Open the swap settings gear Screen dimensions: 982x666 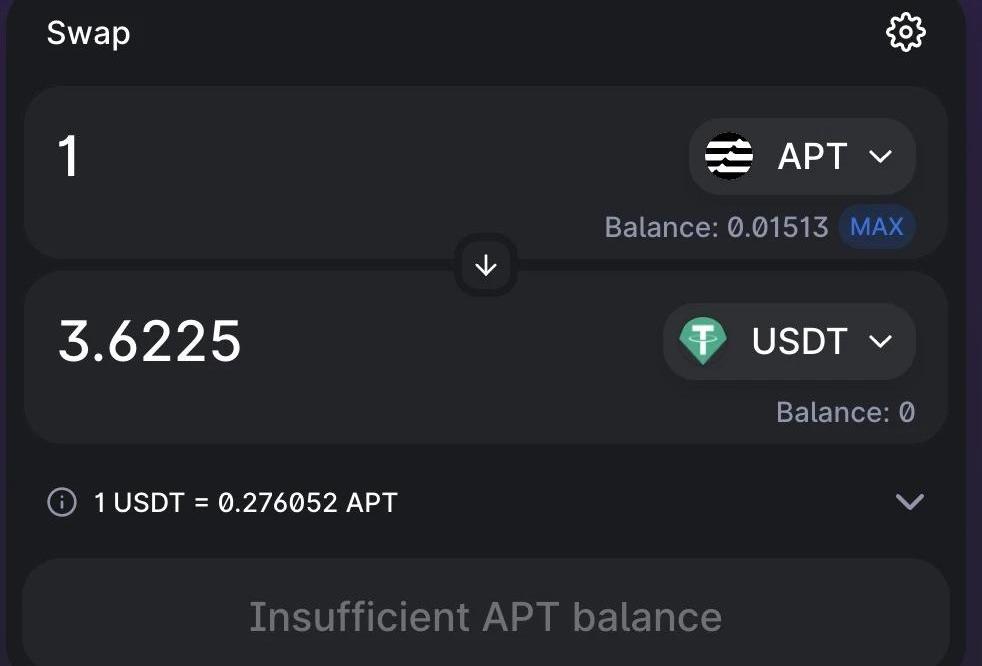click(x=906, y=33)
